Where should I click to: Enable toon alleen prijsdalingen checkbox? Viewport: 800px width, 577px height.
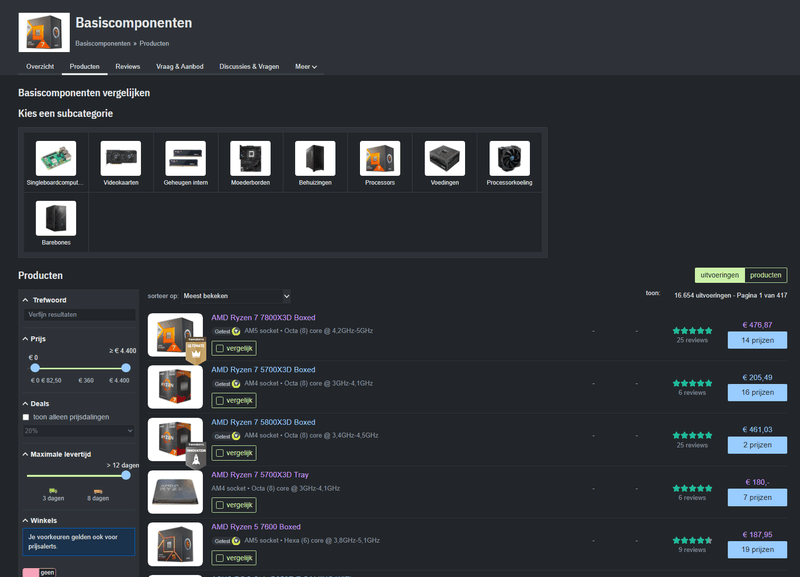click(26, 417)
